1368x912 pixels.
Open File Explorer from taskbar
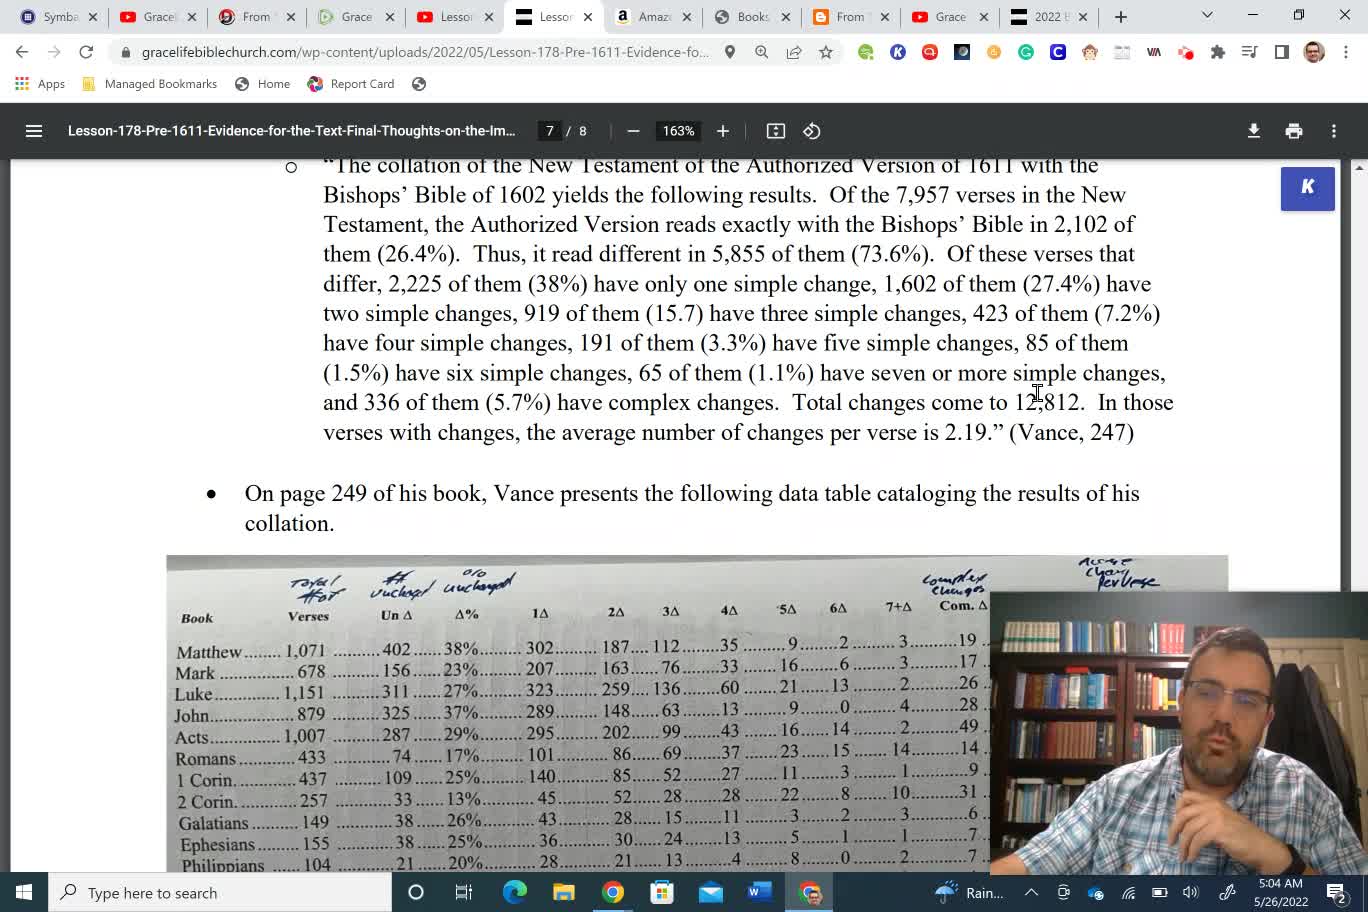(563, 892)
